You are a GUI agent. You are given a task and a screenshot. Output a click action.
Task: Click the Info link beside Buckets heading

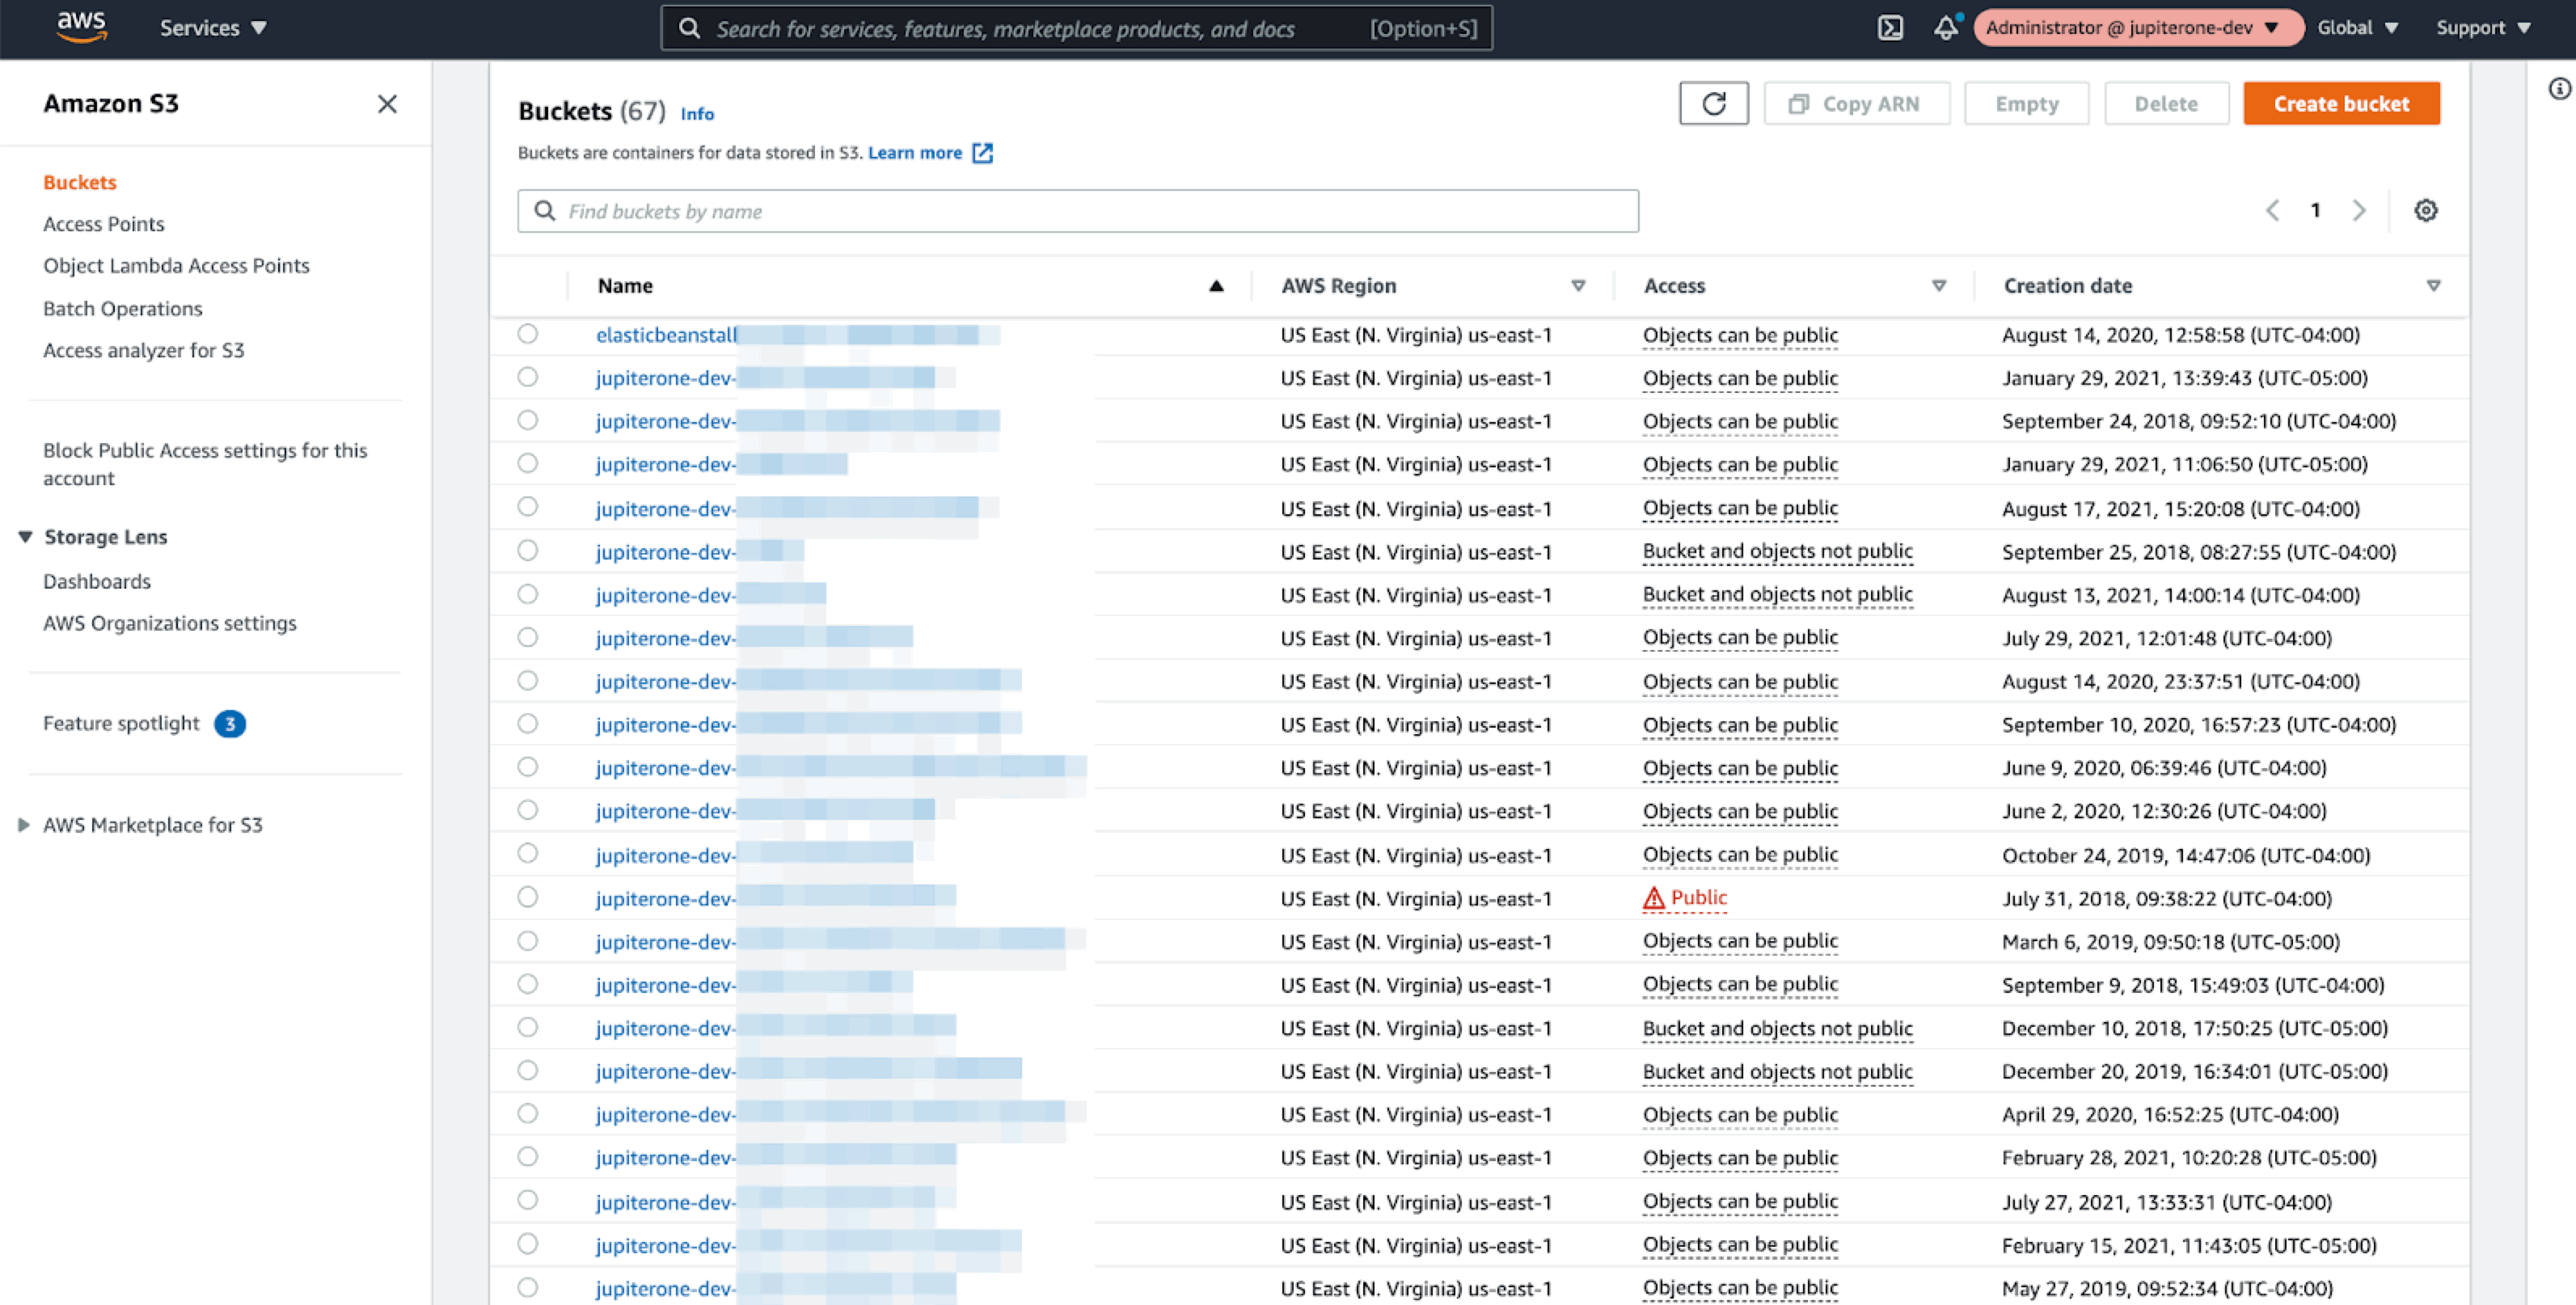(x=697, y=114)
